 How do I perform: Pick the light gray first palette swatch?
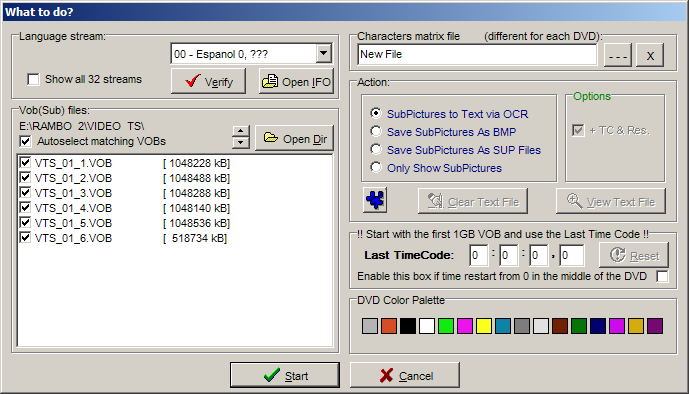pyautogui.click(x=370, y=326)
